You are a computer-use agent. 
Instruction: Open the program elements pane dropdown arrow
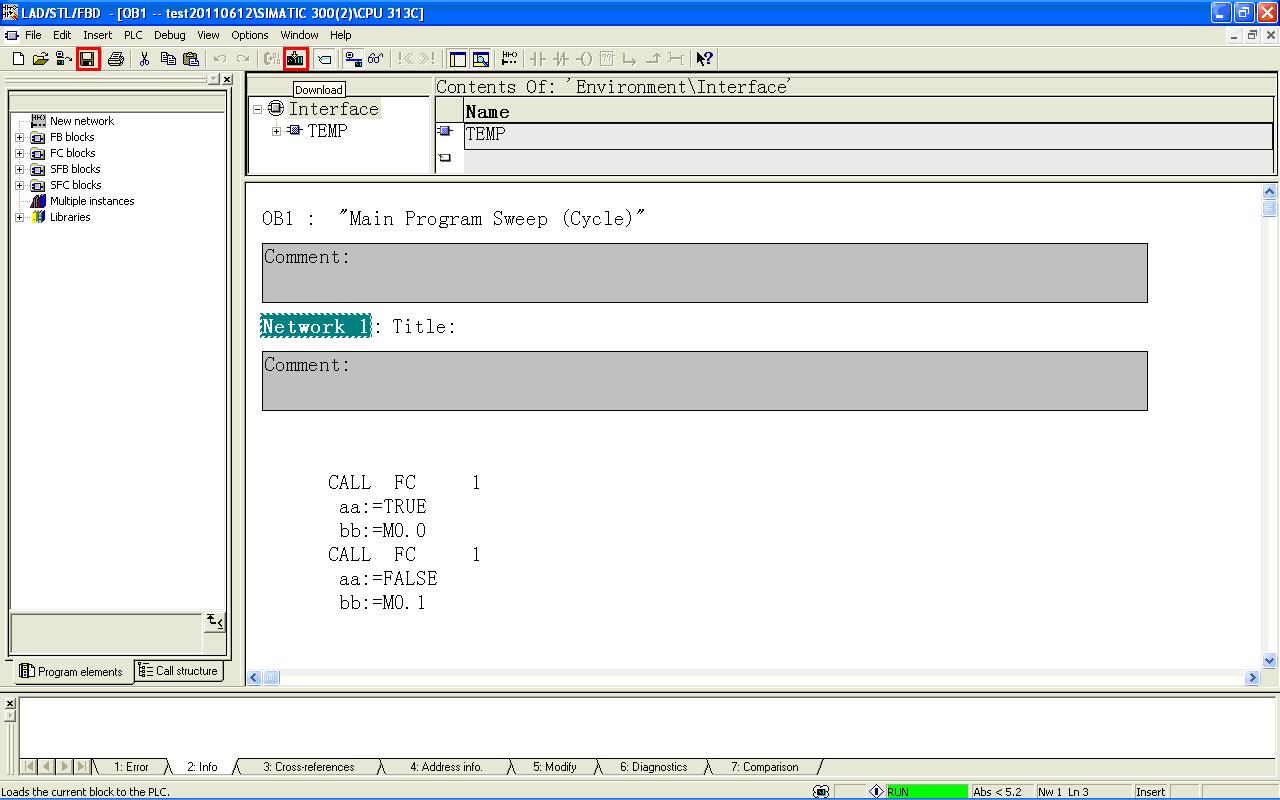click(213, 79)
